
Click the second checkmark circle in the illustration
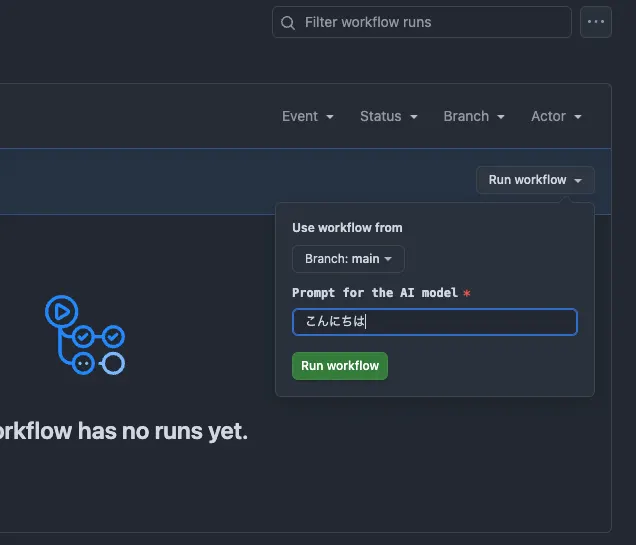click(x=113, y=337)
